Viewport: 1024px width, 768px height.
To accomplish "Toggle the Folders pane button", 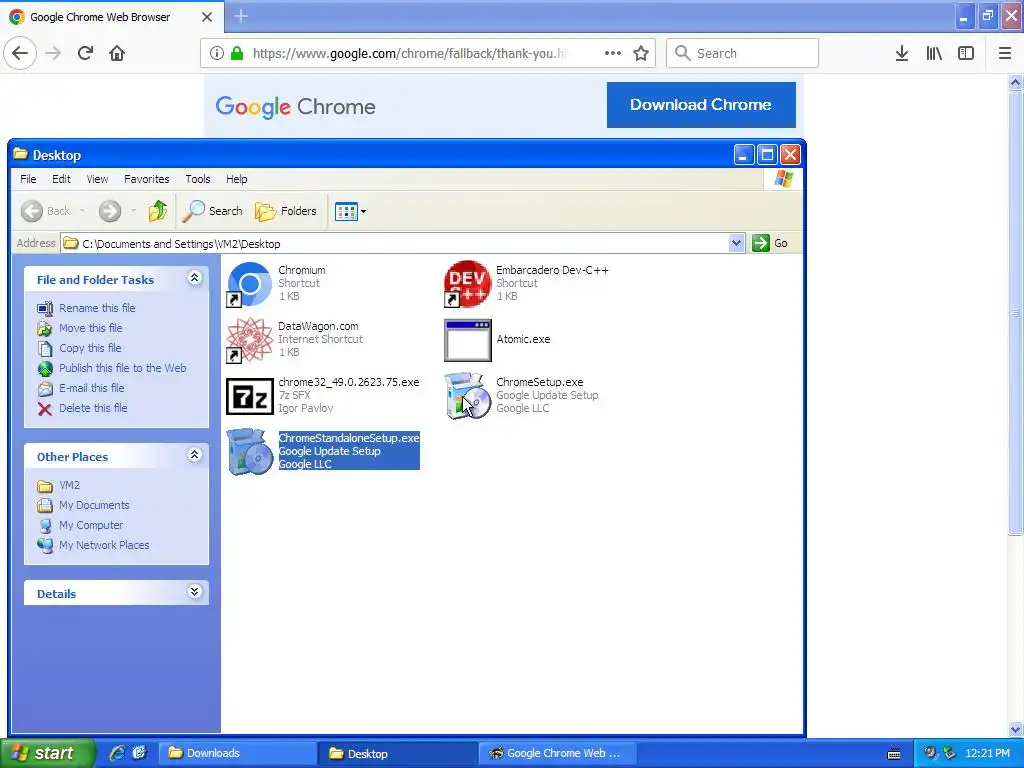I will click(x=285, y=211).
